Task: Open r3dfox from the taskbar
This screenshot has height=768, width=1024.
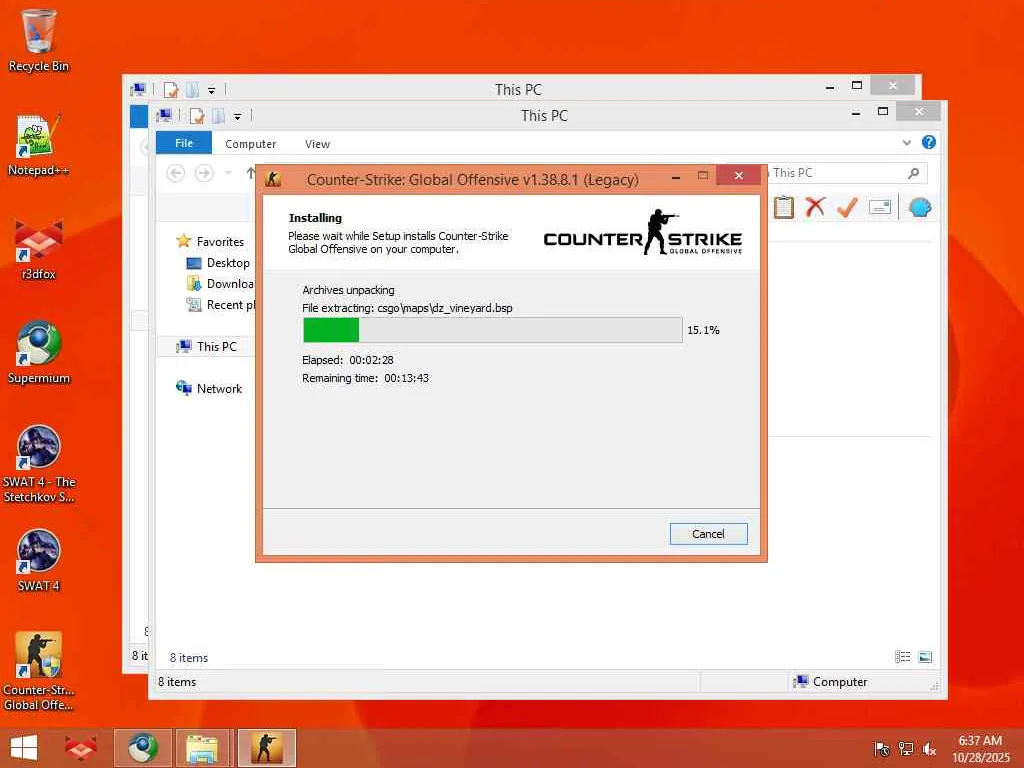Action: tap(80, 748)
